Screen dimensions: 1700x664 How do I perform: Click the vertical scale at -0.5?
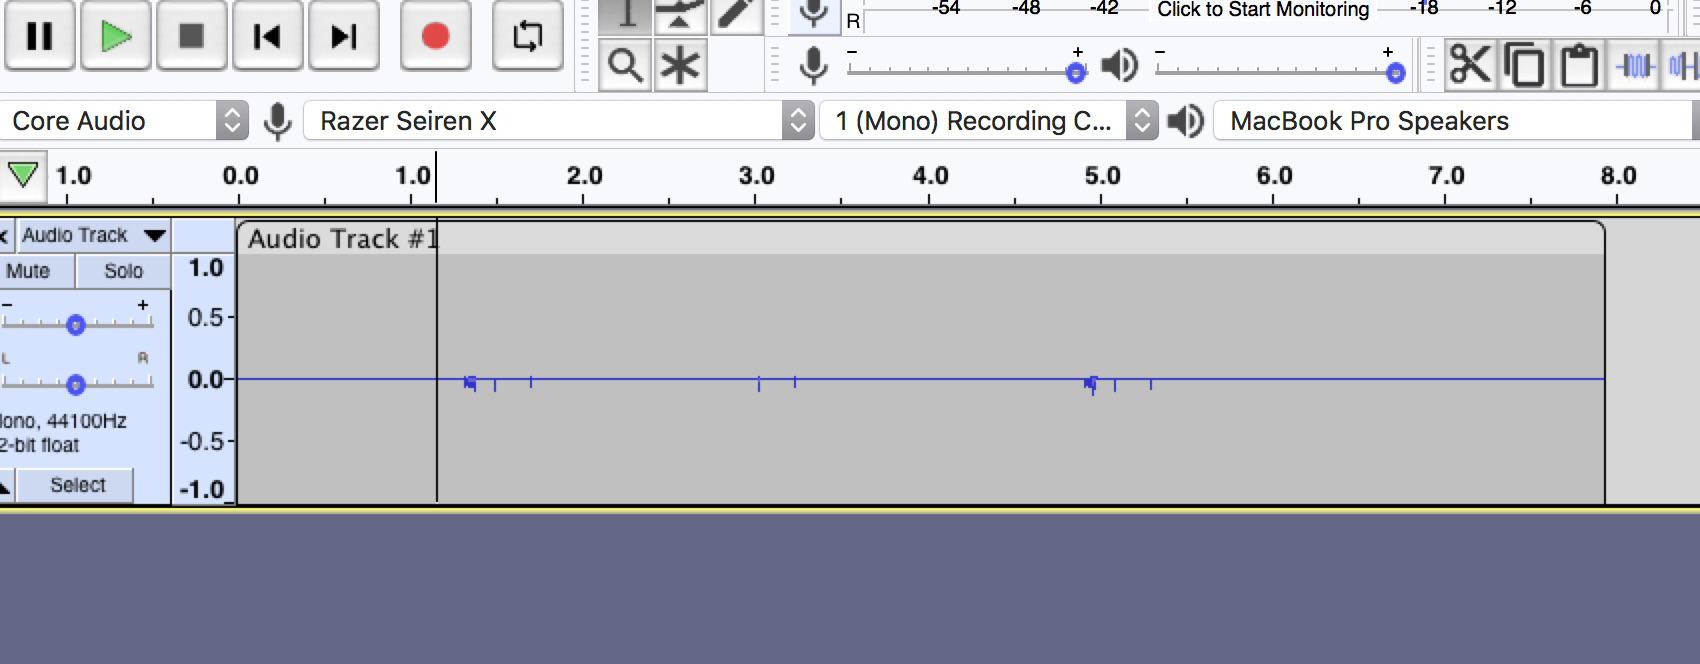tap(203, 441)
